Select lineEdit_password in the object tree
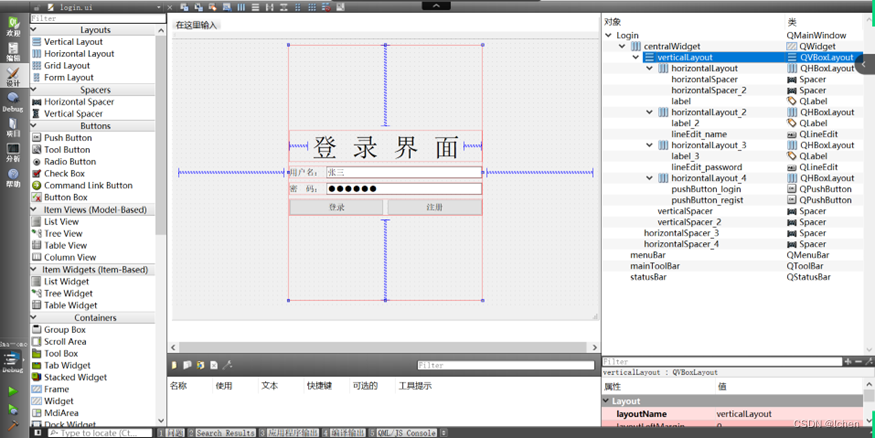 706,167
